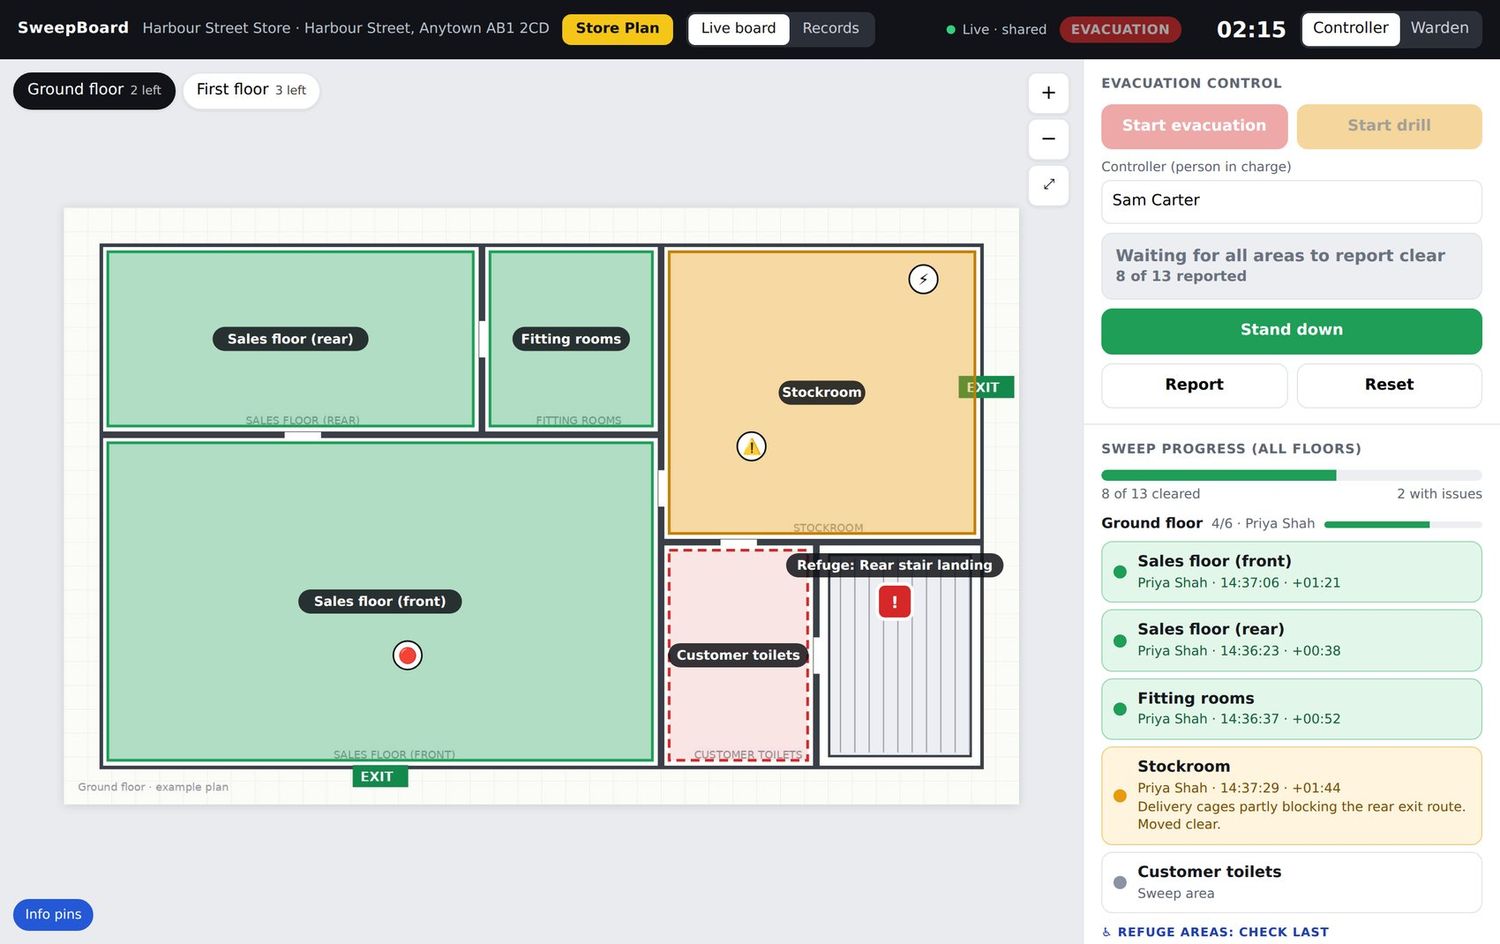1500x944 pixels.
Task: Click the EVACUATION status badge
Action: tap(1120, 29)
